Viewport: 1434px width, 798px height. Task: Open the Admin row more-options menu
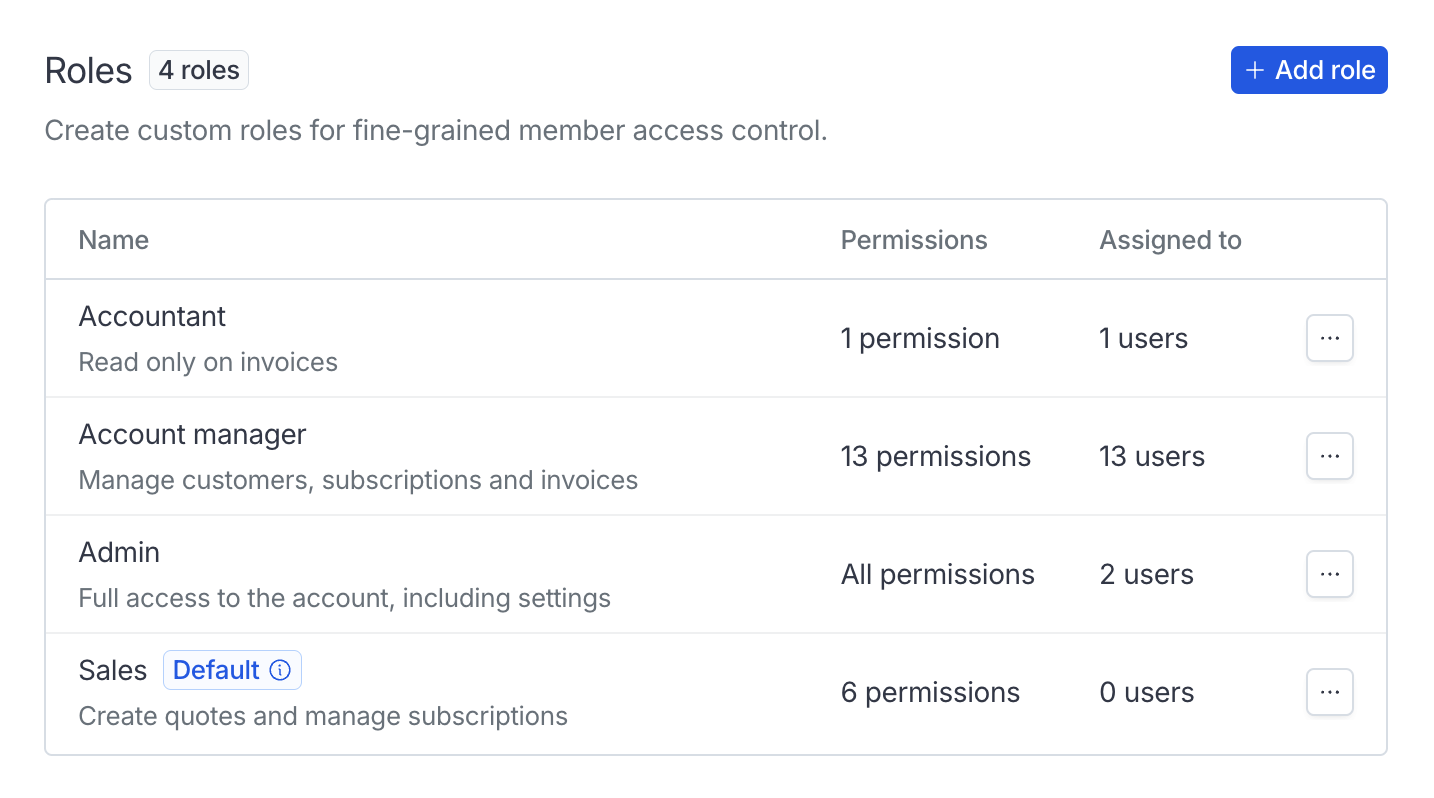pyautogui.click(x=1329, y=574)
